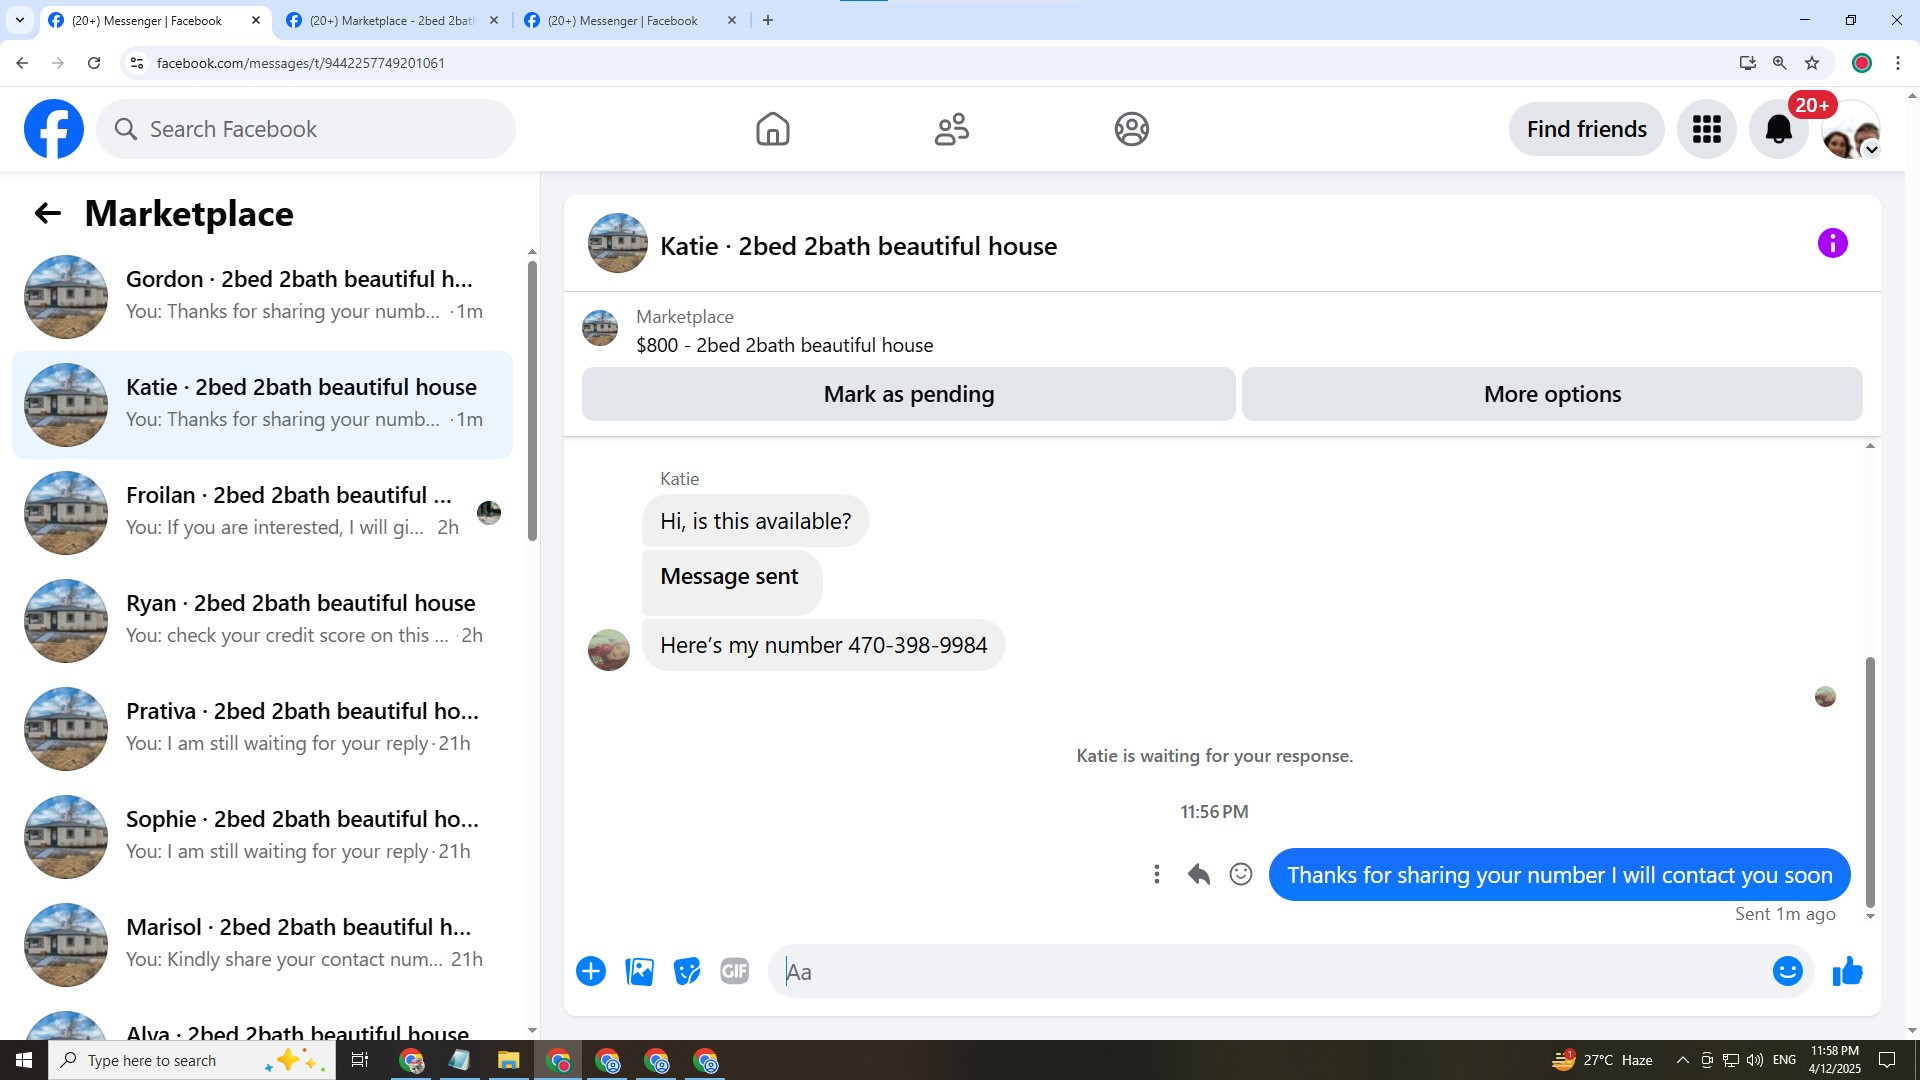The height and width of the screenshot is (1080, 1920).
Task: Open the account profile picture menu
Action: (1851, 129)
